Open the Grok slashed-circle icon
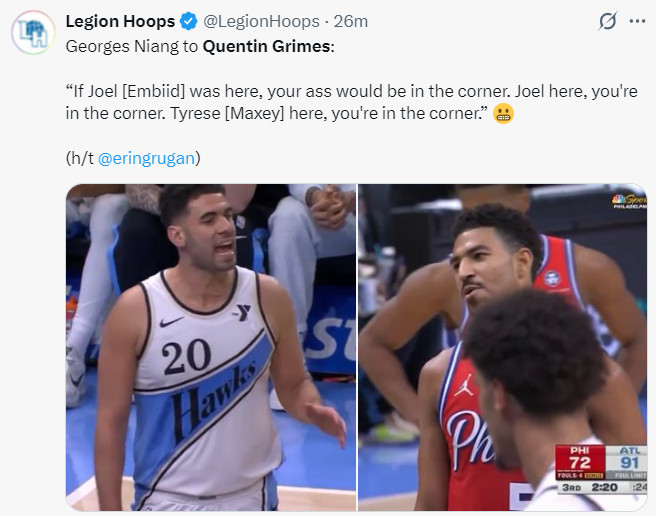 [x=607, y=21]
